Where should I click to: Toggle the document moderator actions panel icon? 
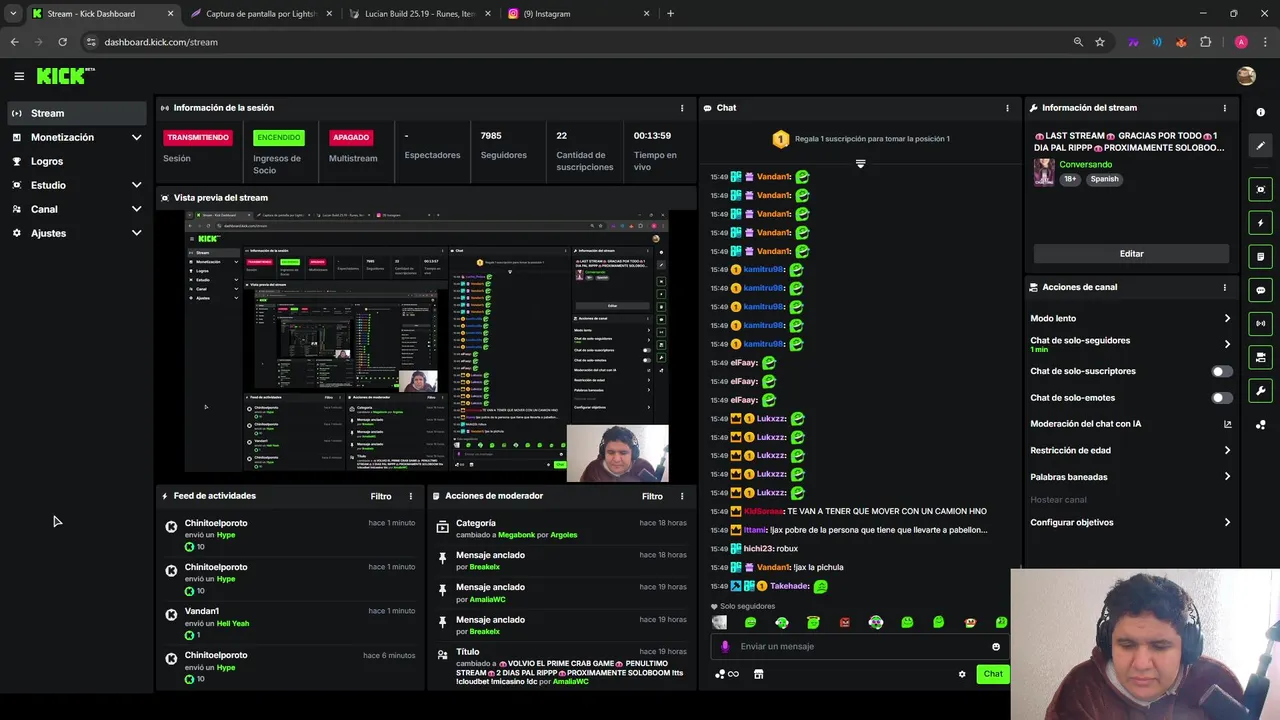pyautogui.click(x=1260, y=257)
